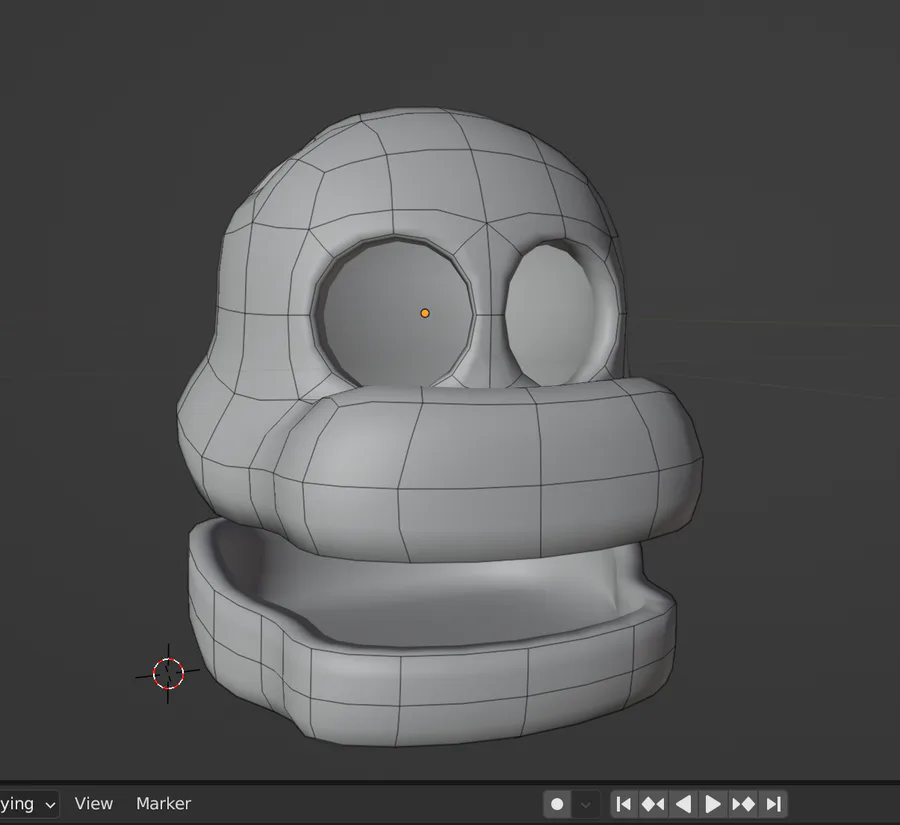Open the Keying dropdown in the timeline
The height and width of the screenshot is (825, 900).
pyautogui.click(x=28, y=804)
